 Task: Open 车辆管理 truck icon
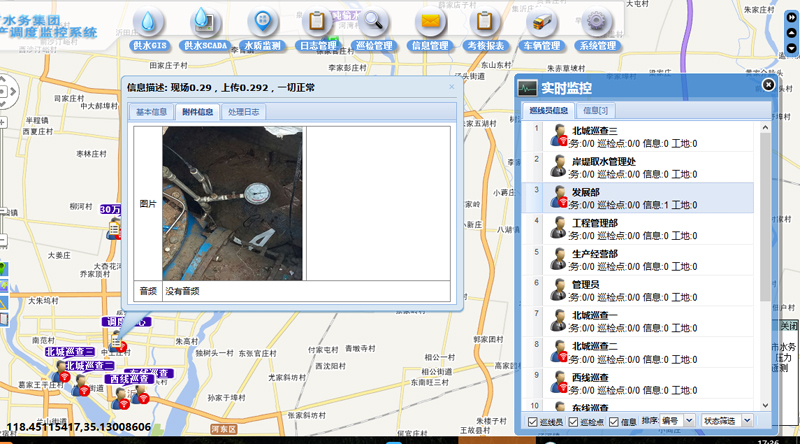coord(541,22)
